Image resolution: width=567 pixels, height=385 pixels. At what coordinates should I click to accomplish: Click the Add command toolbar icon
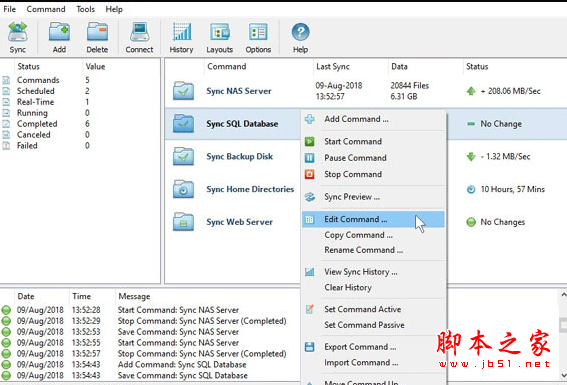click(59, 31)
